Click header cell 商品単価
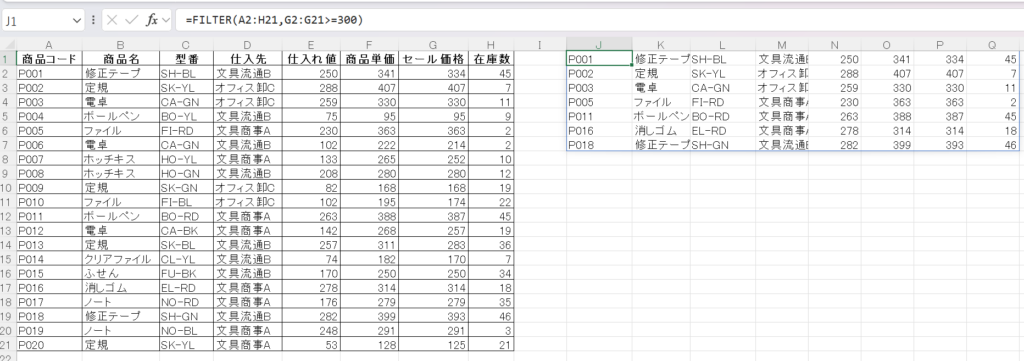1024x361 pixels. (370, 59)
